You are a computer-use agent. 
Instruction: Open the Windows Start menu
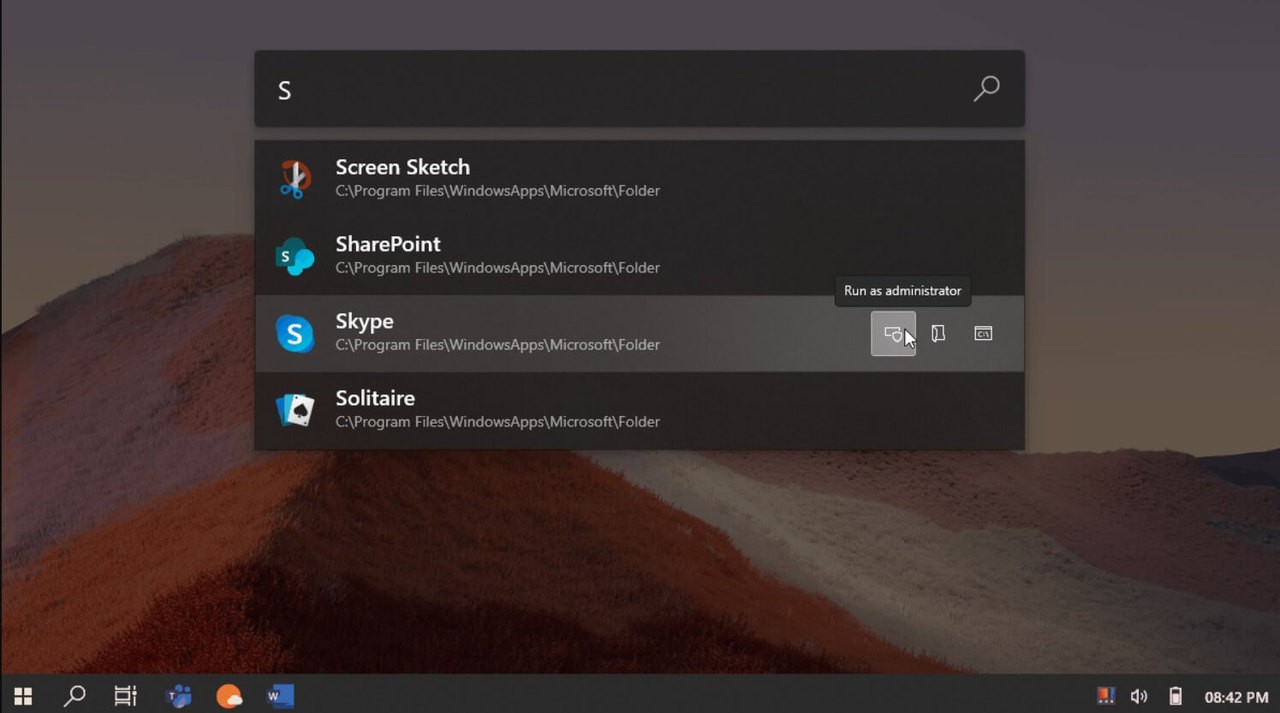23,696
